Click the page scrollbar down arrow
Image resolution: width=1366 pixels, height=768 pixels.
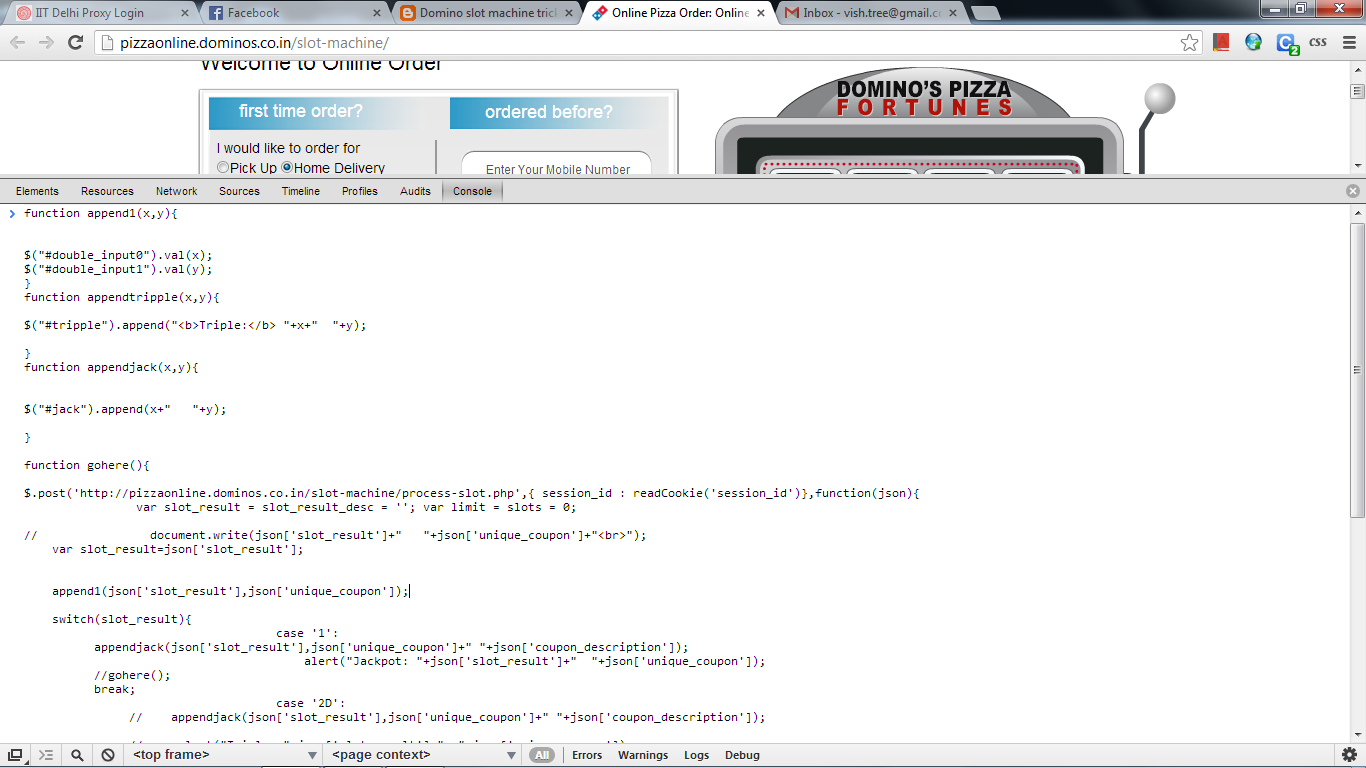click(1357, 166)
